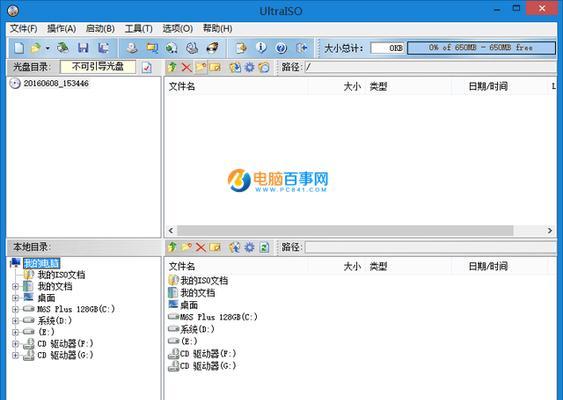Click the disc directory 路径 field

(431, 67)
